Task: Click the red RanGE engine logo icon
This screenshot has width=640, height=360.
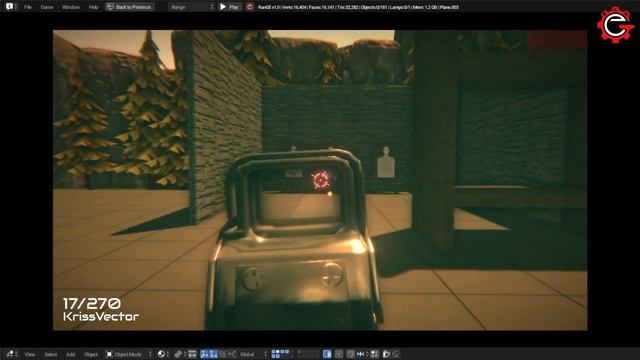Action: point(250,7)
